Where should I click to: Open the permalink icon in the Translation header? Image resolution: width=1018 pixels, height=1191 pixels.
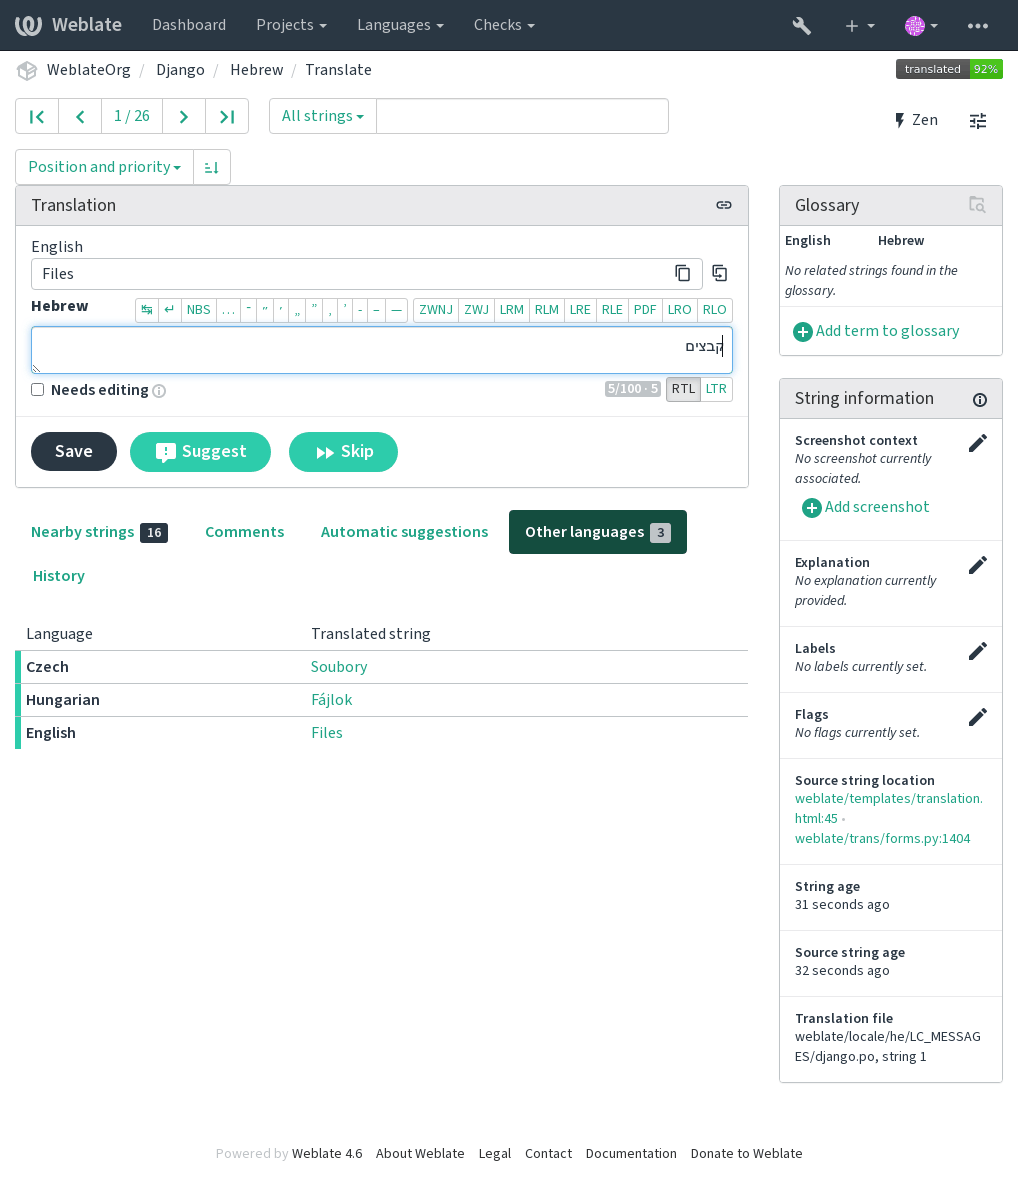(x=724, y=205)
